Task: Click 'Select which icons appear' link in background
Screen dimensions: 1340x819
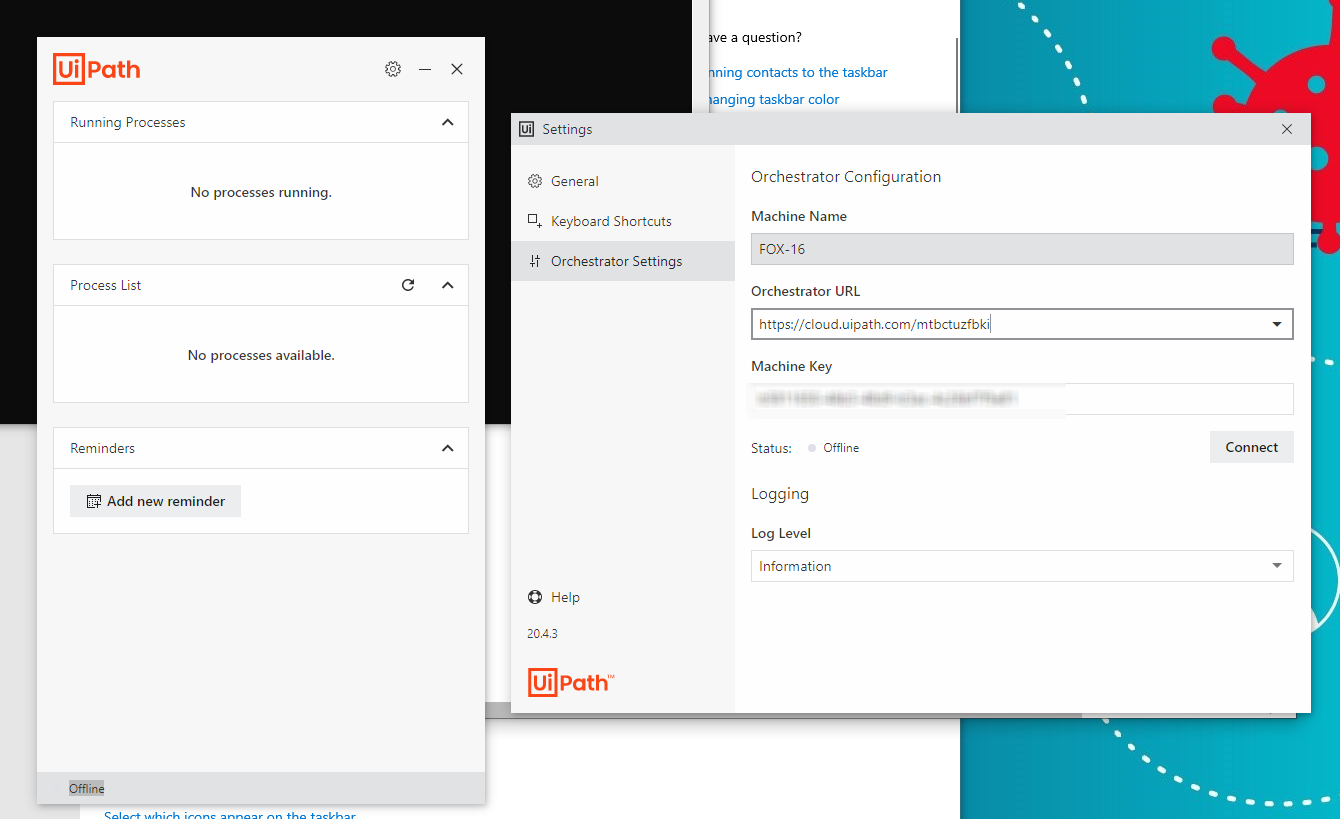Action: (x=230, y=814)
